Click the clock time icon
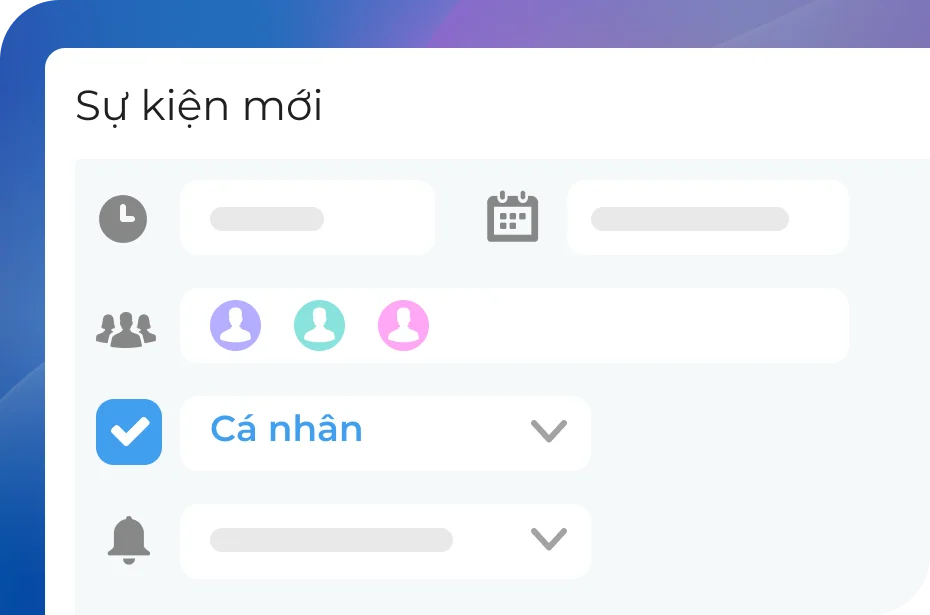 pos(123,219)
